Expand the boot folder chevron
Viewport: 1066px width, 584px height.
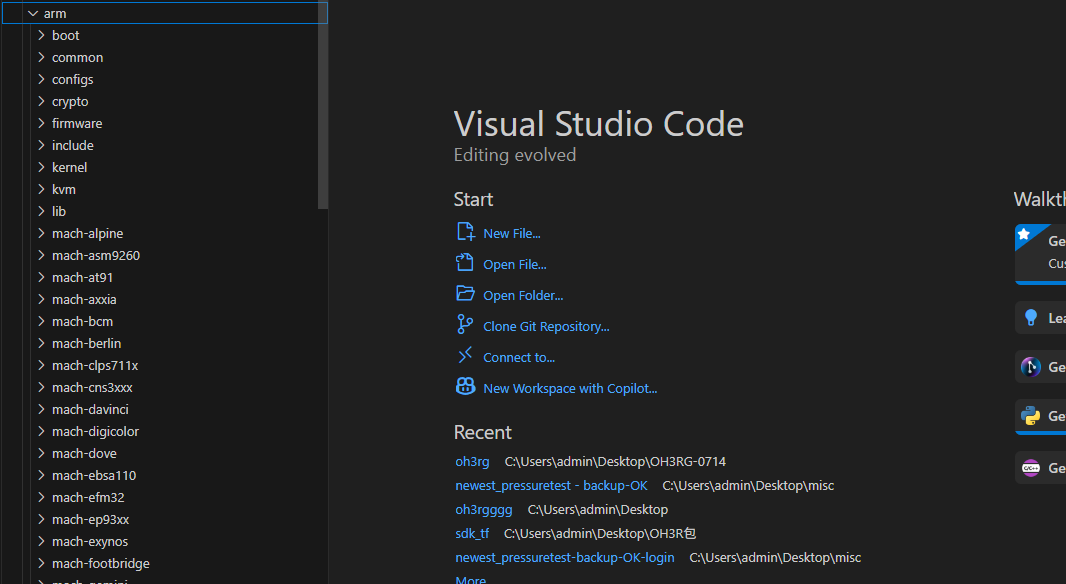click(41, 35)
